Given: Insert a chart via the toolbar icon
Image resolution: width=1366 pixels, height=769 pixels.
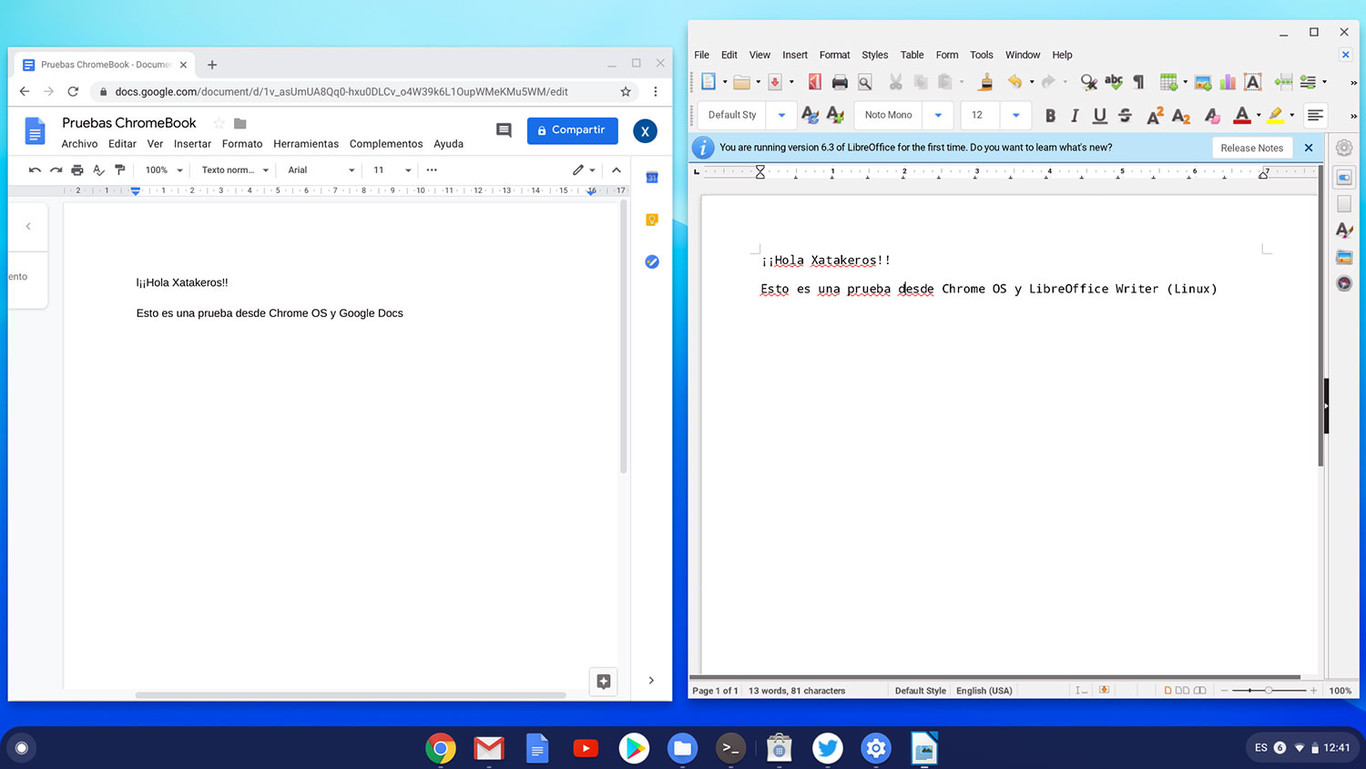Looking at the screenshot, I should pyautogui.click(x=1228, y=81).
